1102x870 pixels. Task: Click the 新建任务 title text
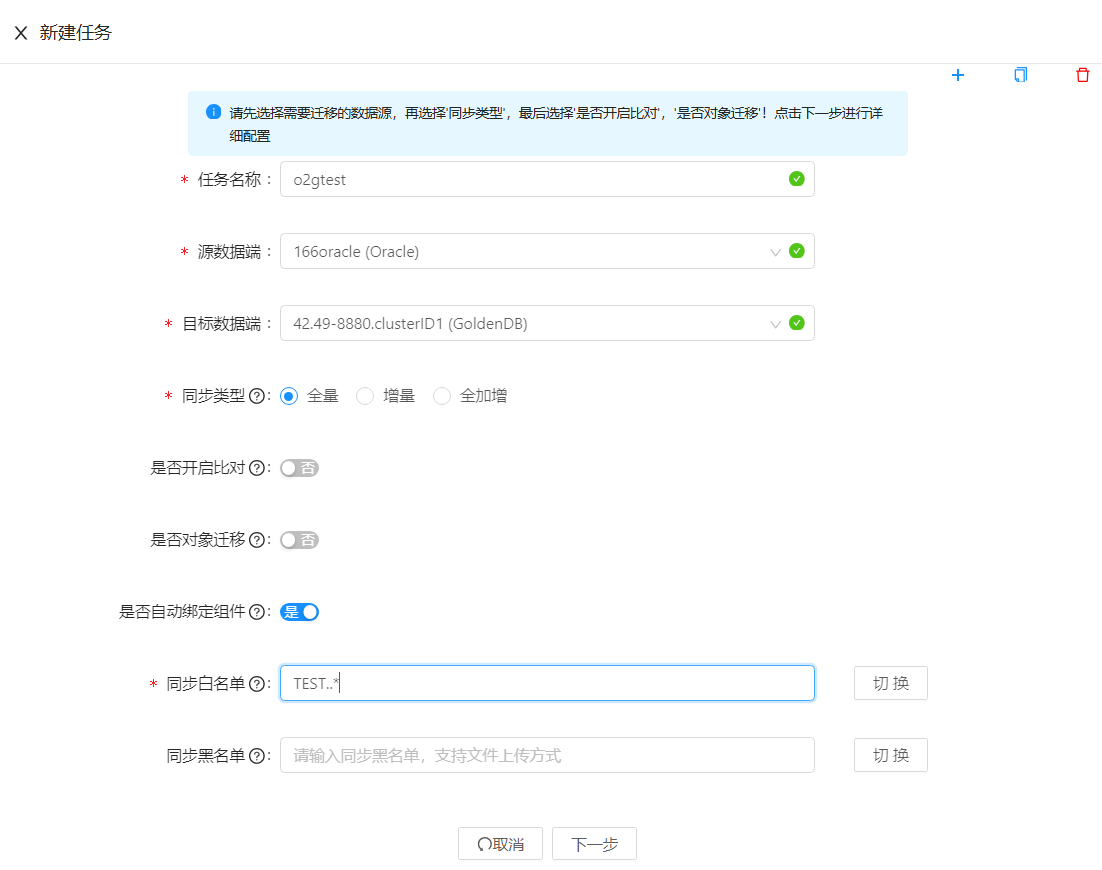pyautogui.click(x=75, y=32)
